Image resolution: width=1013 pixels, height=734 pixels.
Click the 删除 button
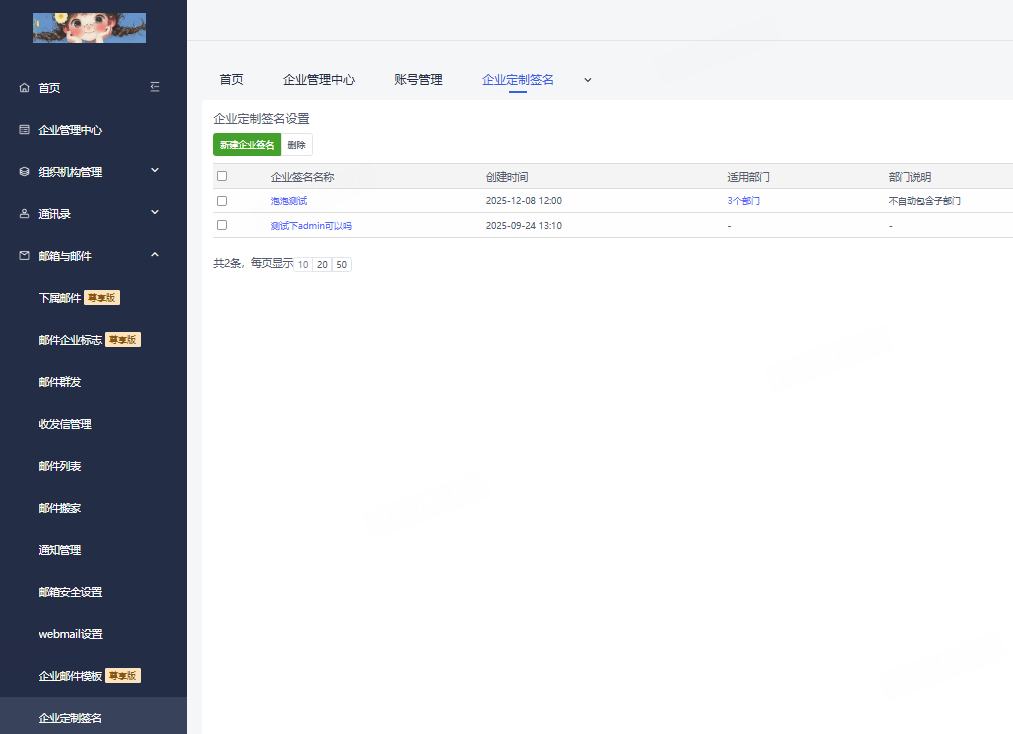(x=297, y=145)
